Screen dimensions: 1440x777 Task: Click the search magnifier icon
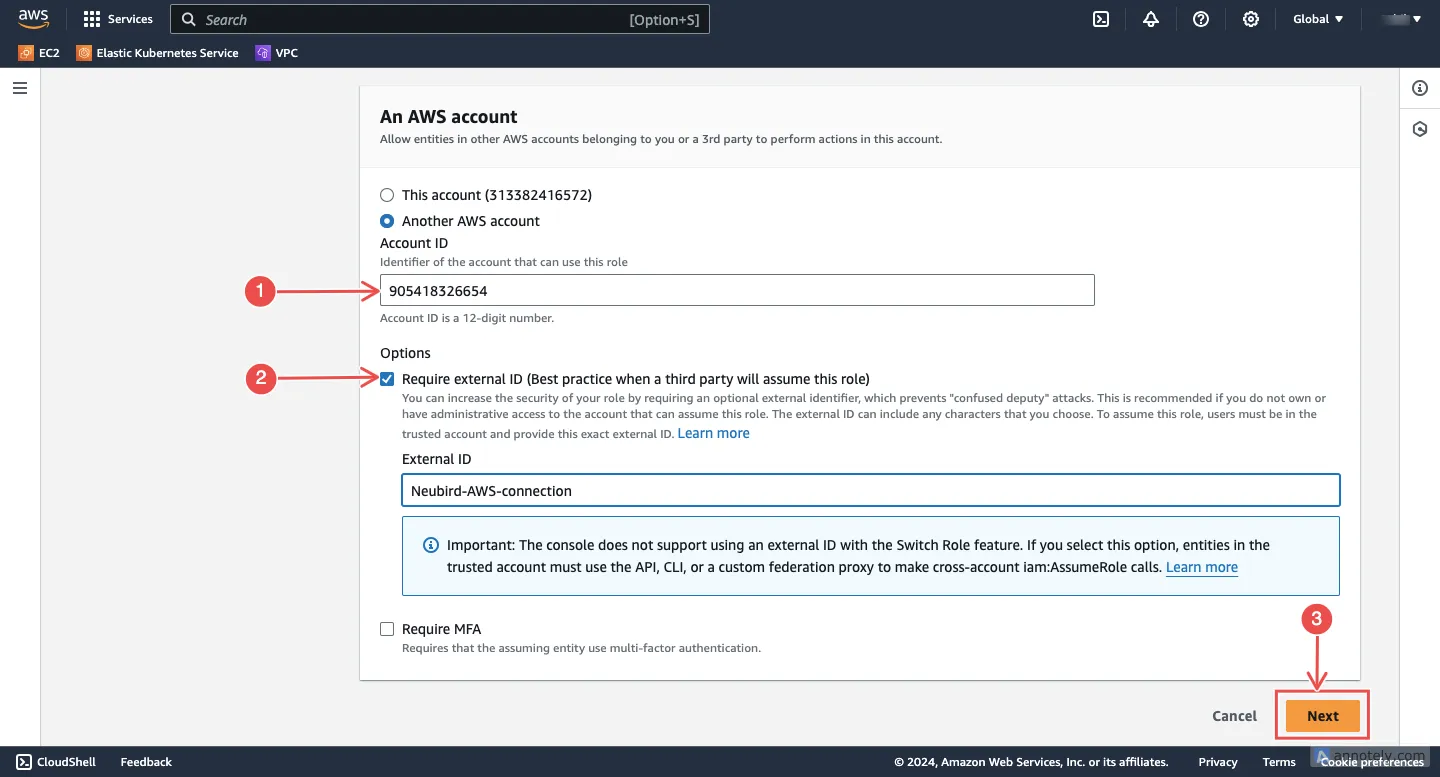point(189,19)
